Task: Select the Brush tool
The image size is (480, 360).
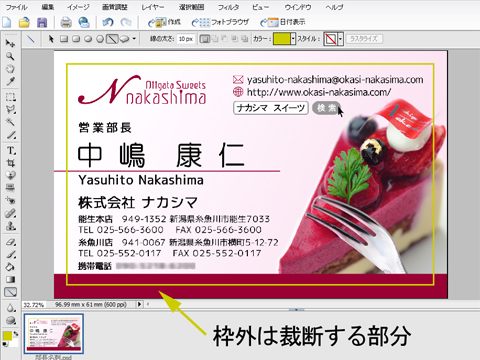Action: (10, 254)
